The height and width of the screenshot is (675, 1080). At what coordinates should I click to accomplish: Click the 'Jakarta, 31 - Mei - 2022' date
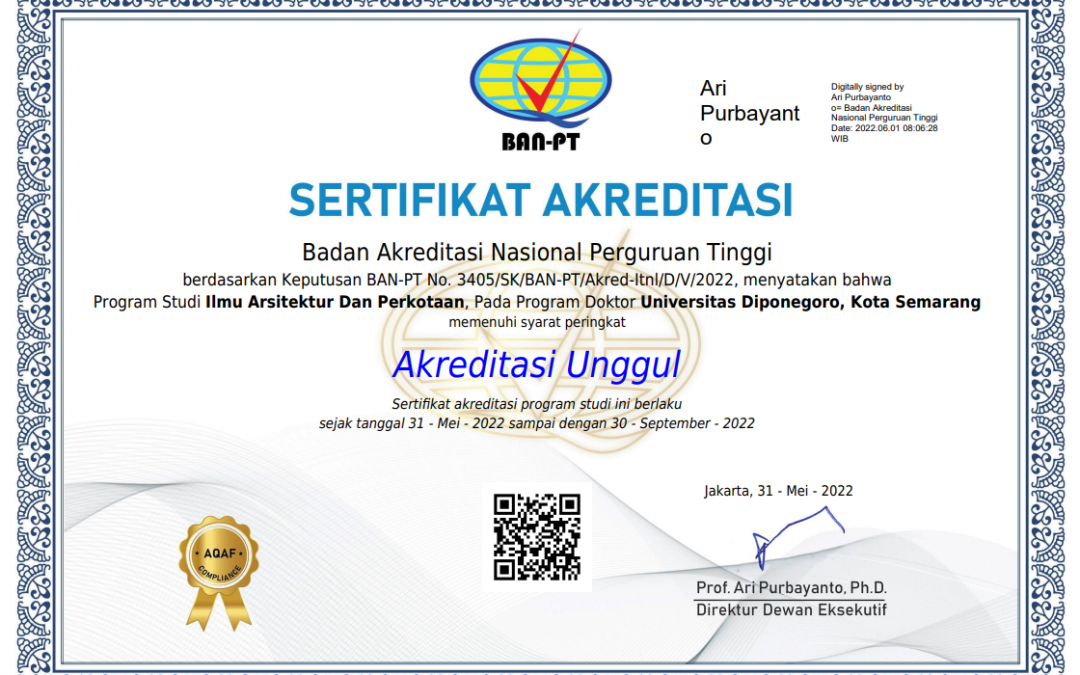pos(778,490)
